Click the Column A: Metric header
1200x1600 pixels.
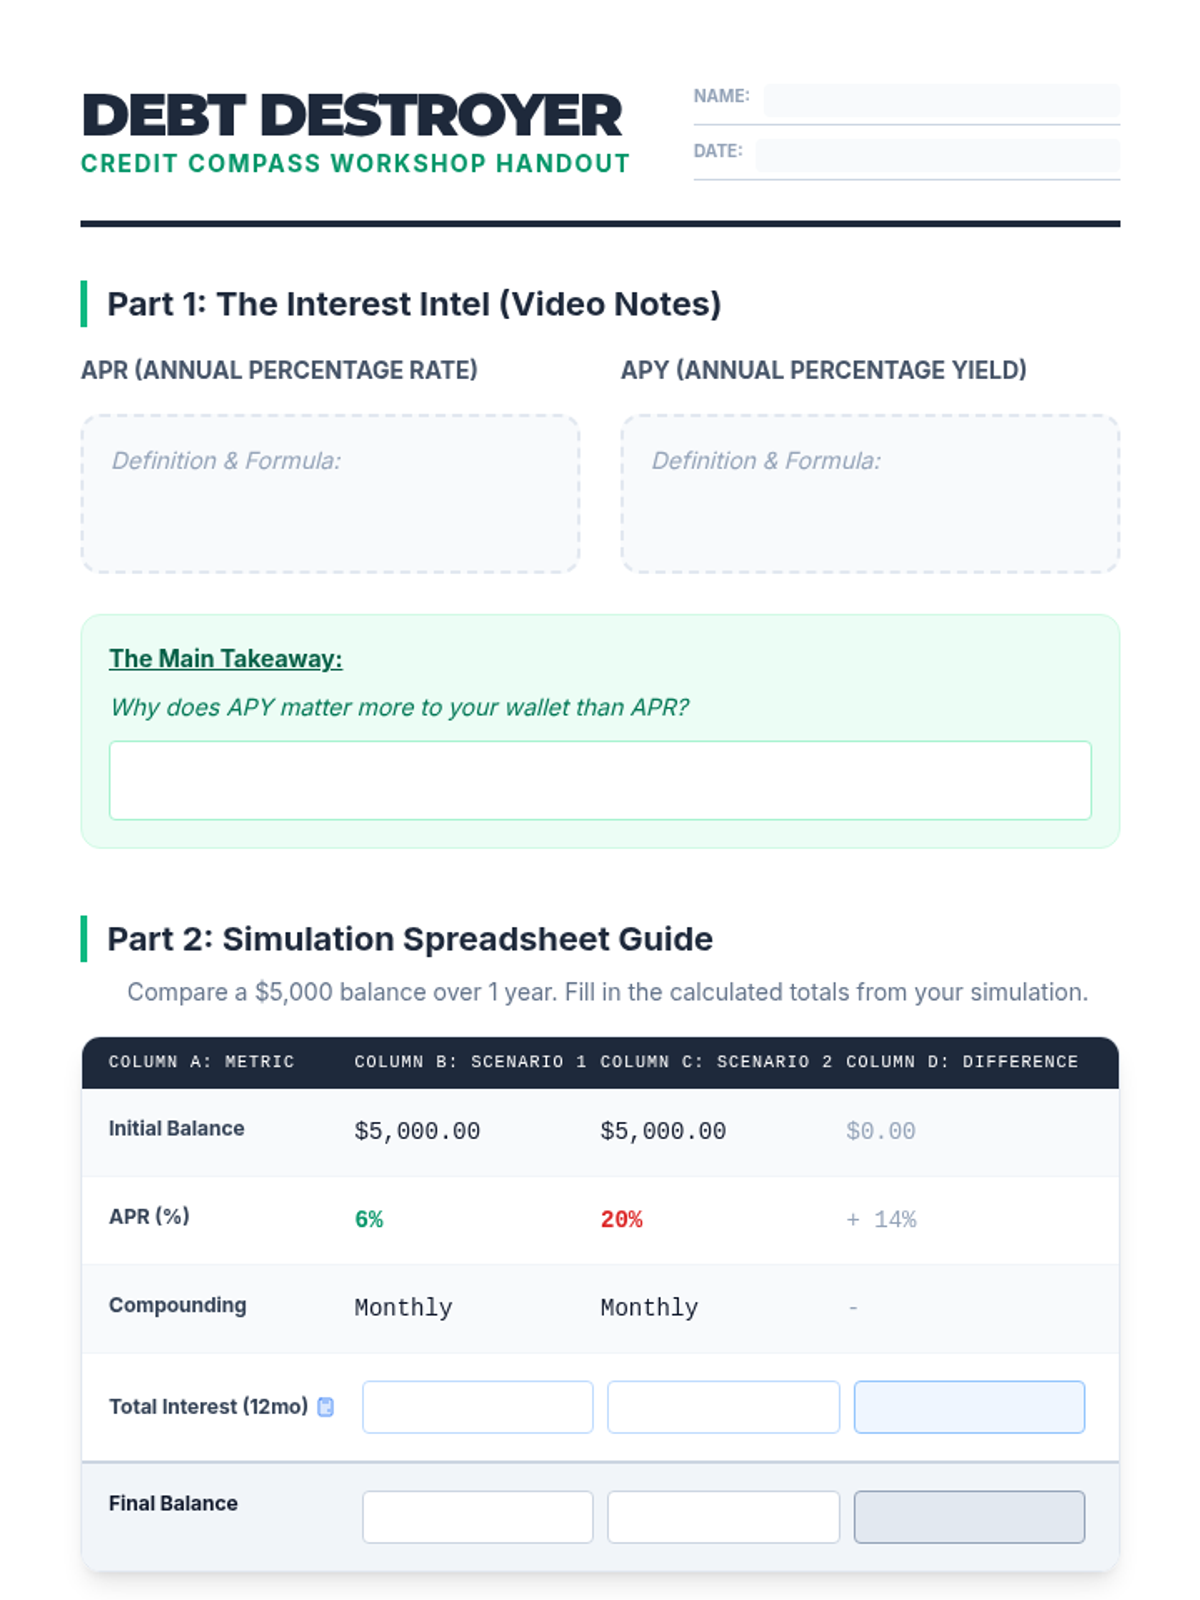tap(202, 1062)
